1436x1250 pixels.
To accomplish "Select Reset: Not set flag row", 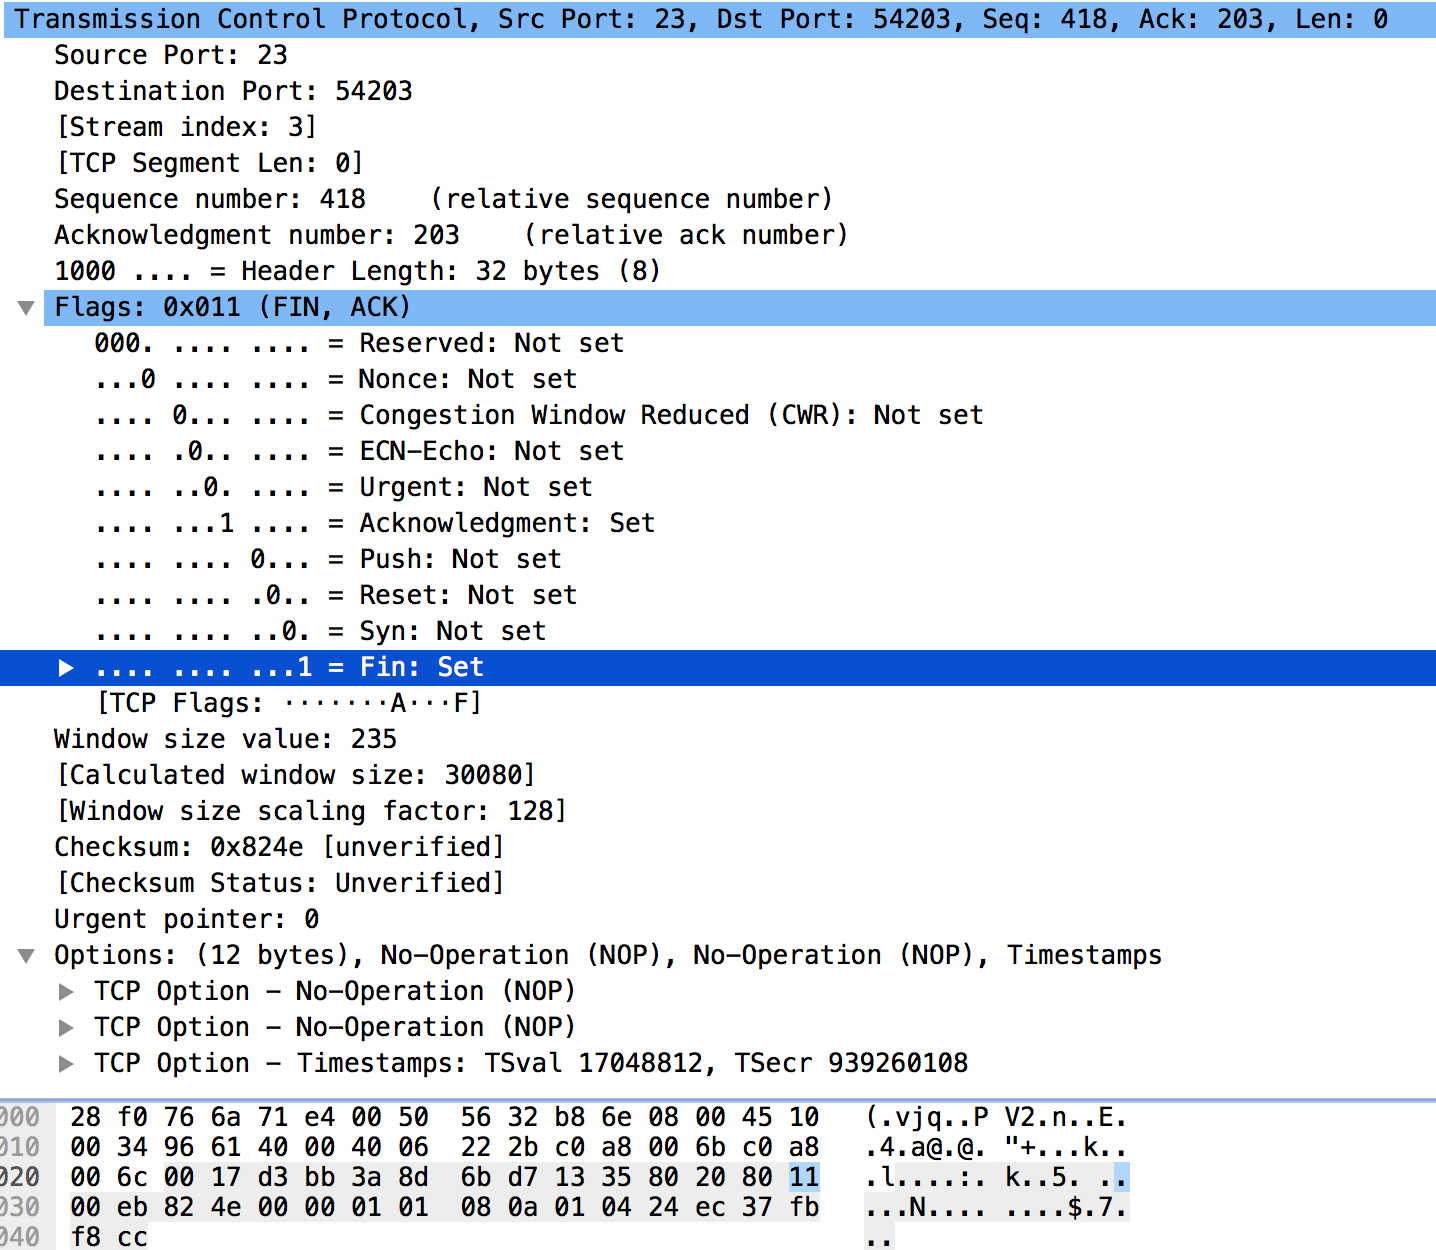I will point(336,595).
